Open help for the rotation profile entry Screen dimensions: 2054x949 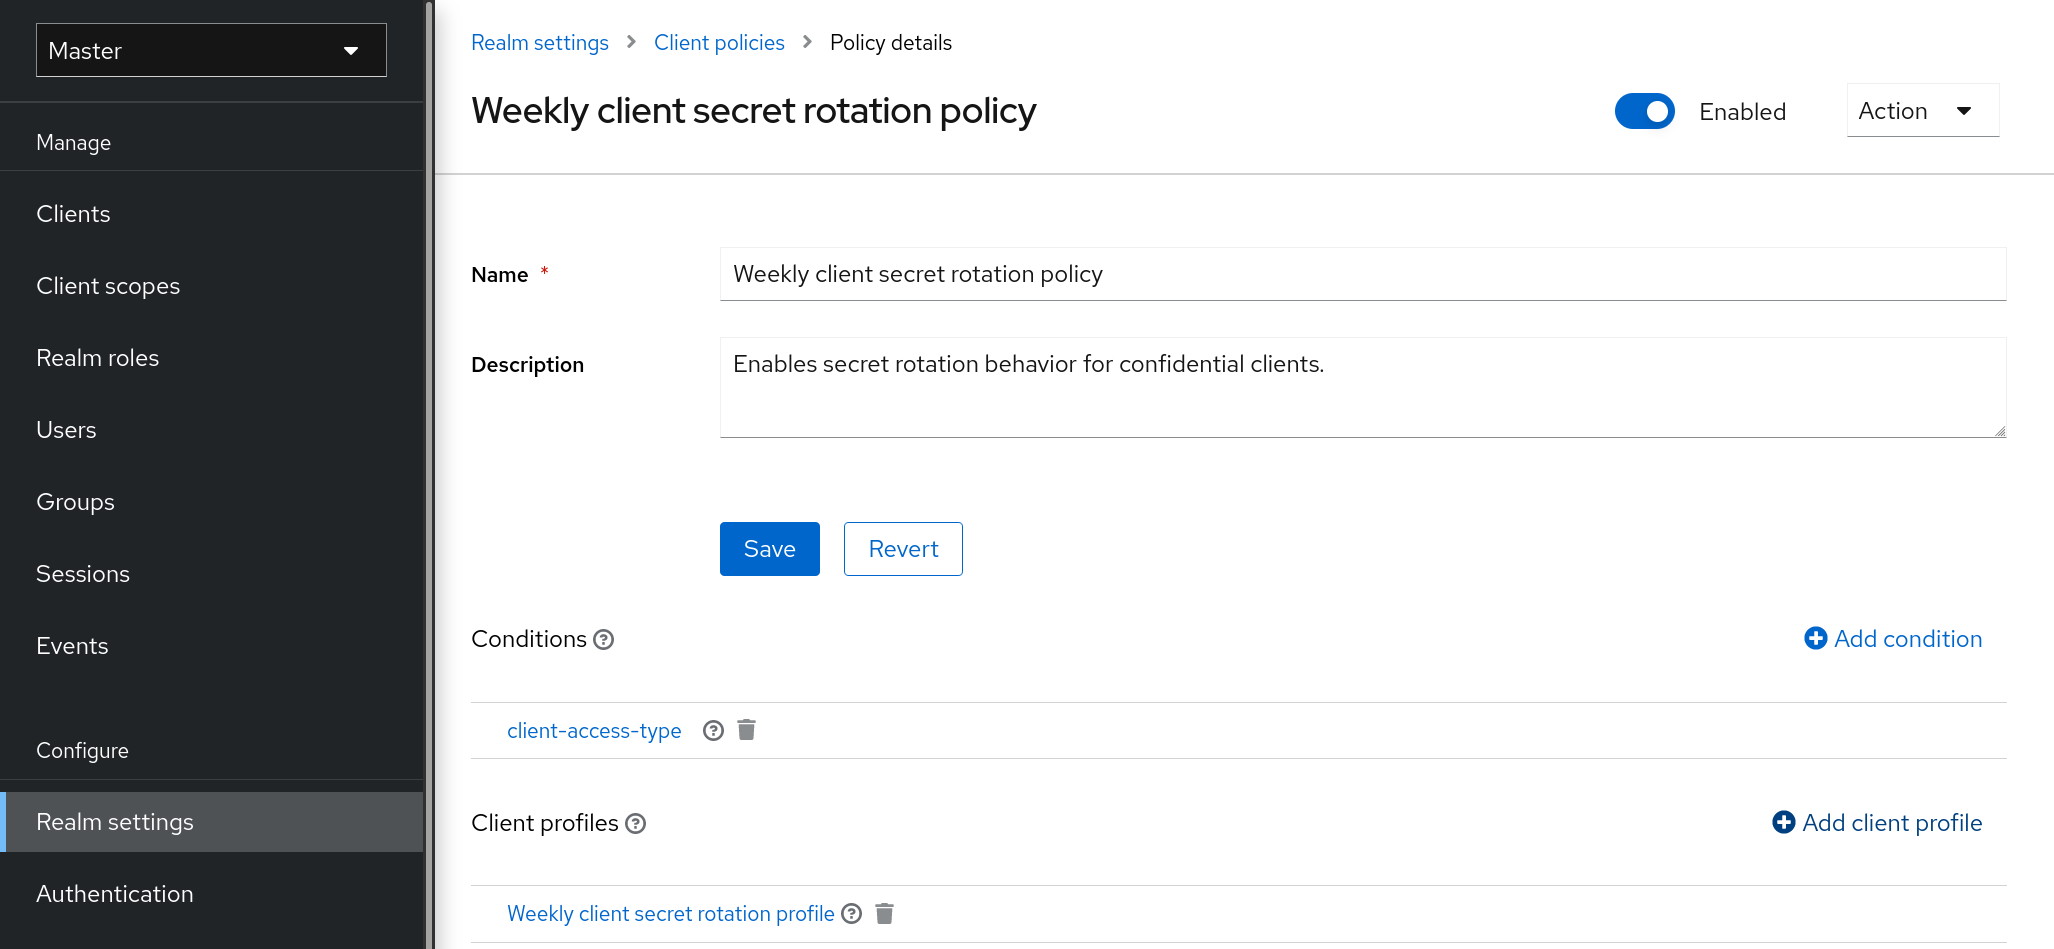pos(851,913)
